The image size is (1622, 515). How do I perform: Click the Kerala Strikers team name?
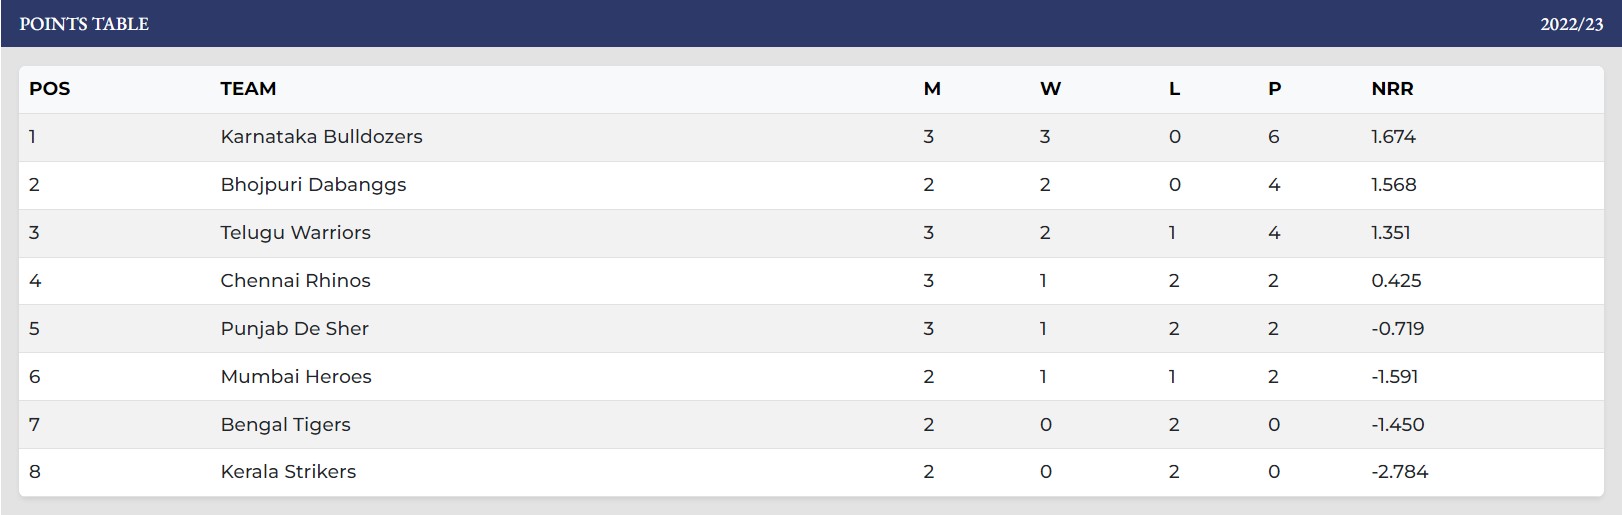click(288, 472)
